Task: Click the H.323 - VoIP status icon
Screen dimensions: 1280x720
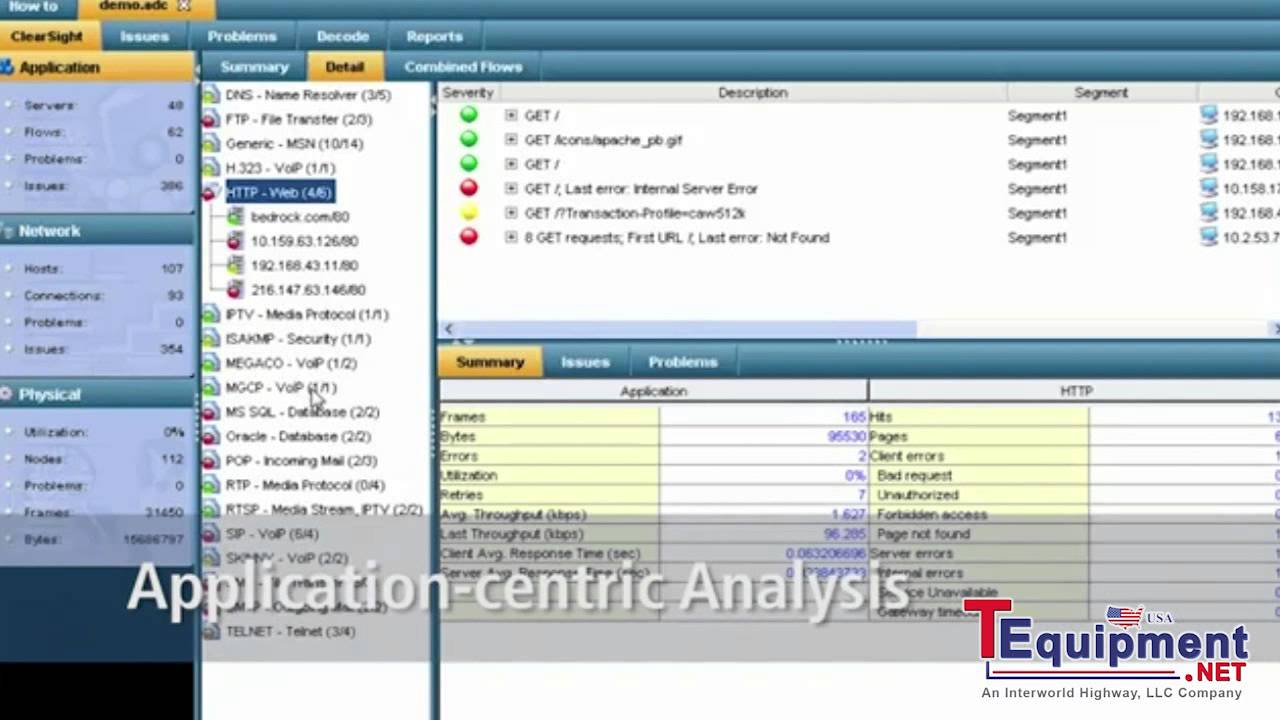Action: click(210, 168)
